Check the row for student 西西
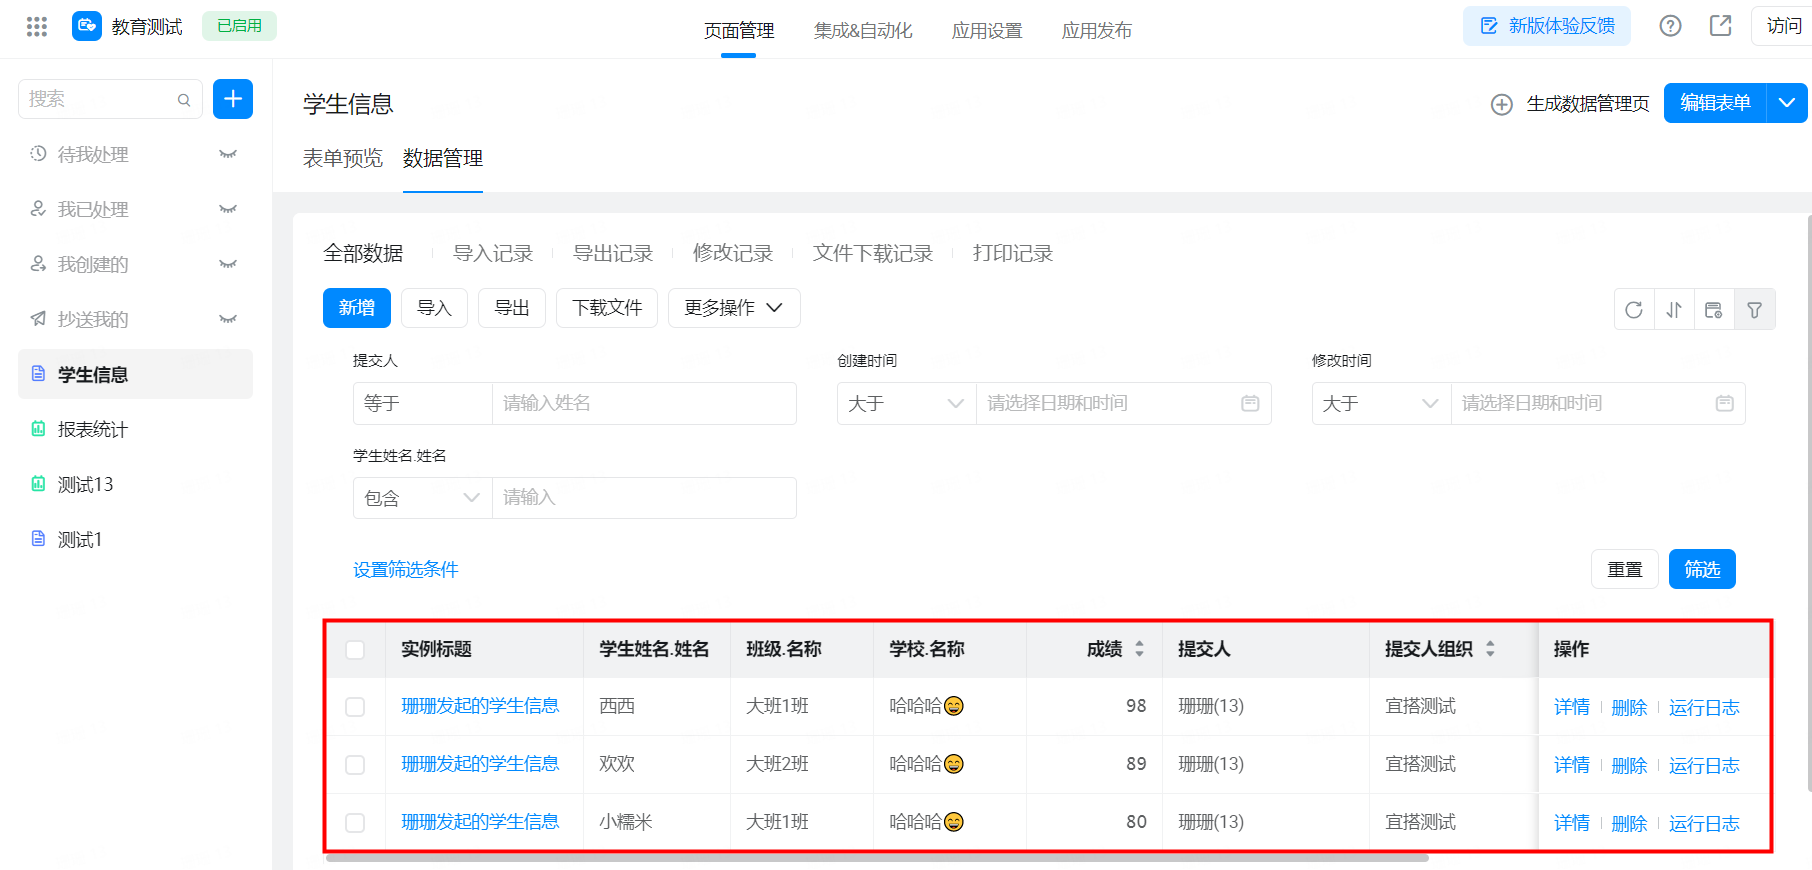The height and width of the screenshot is (870, 1812). tap(355, 707)
